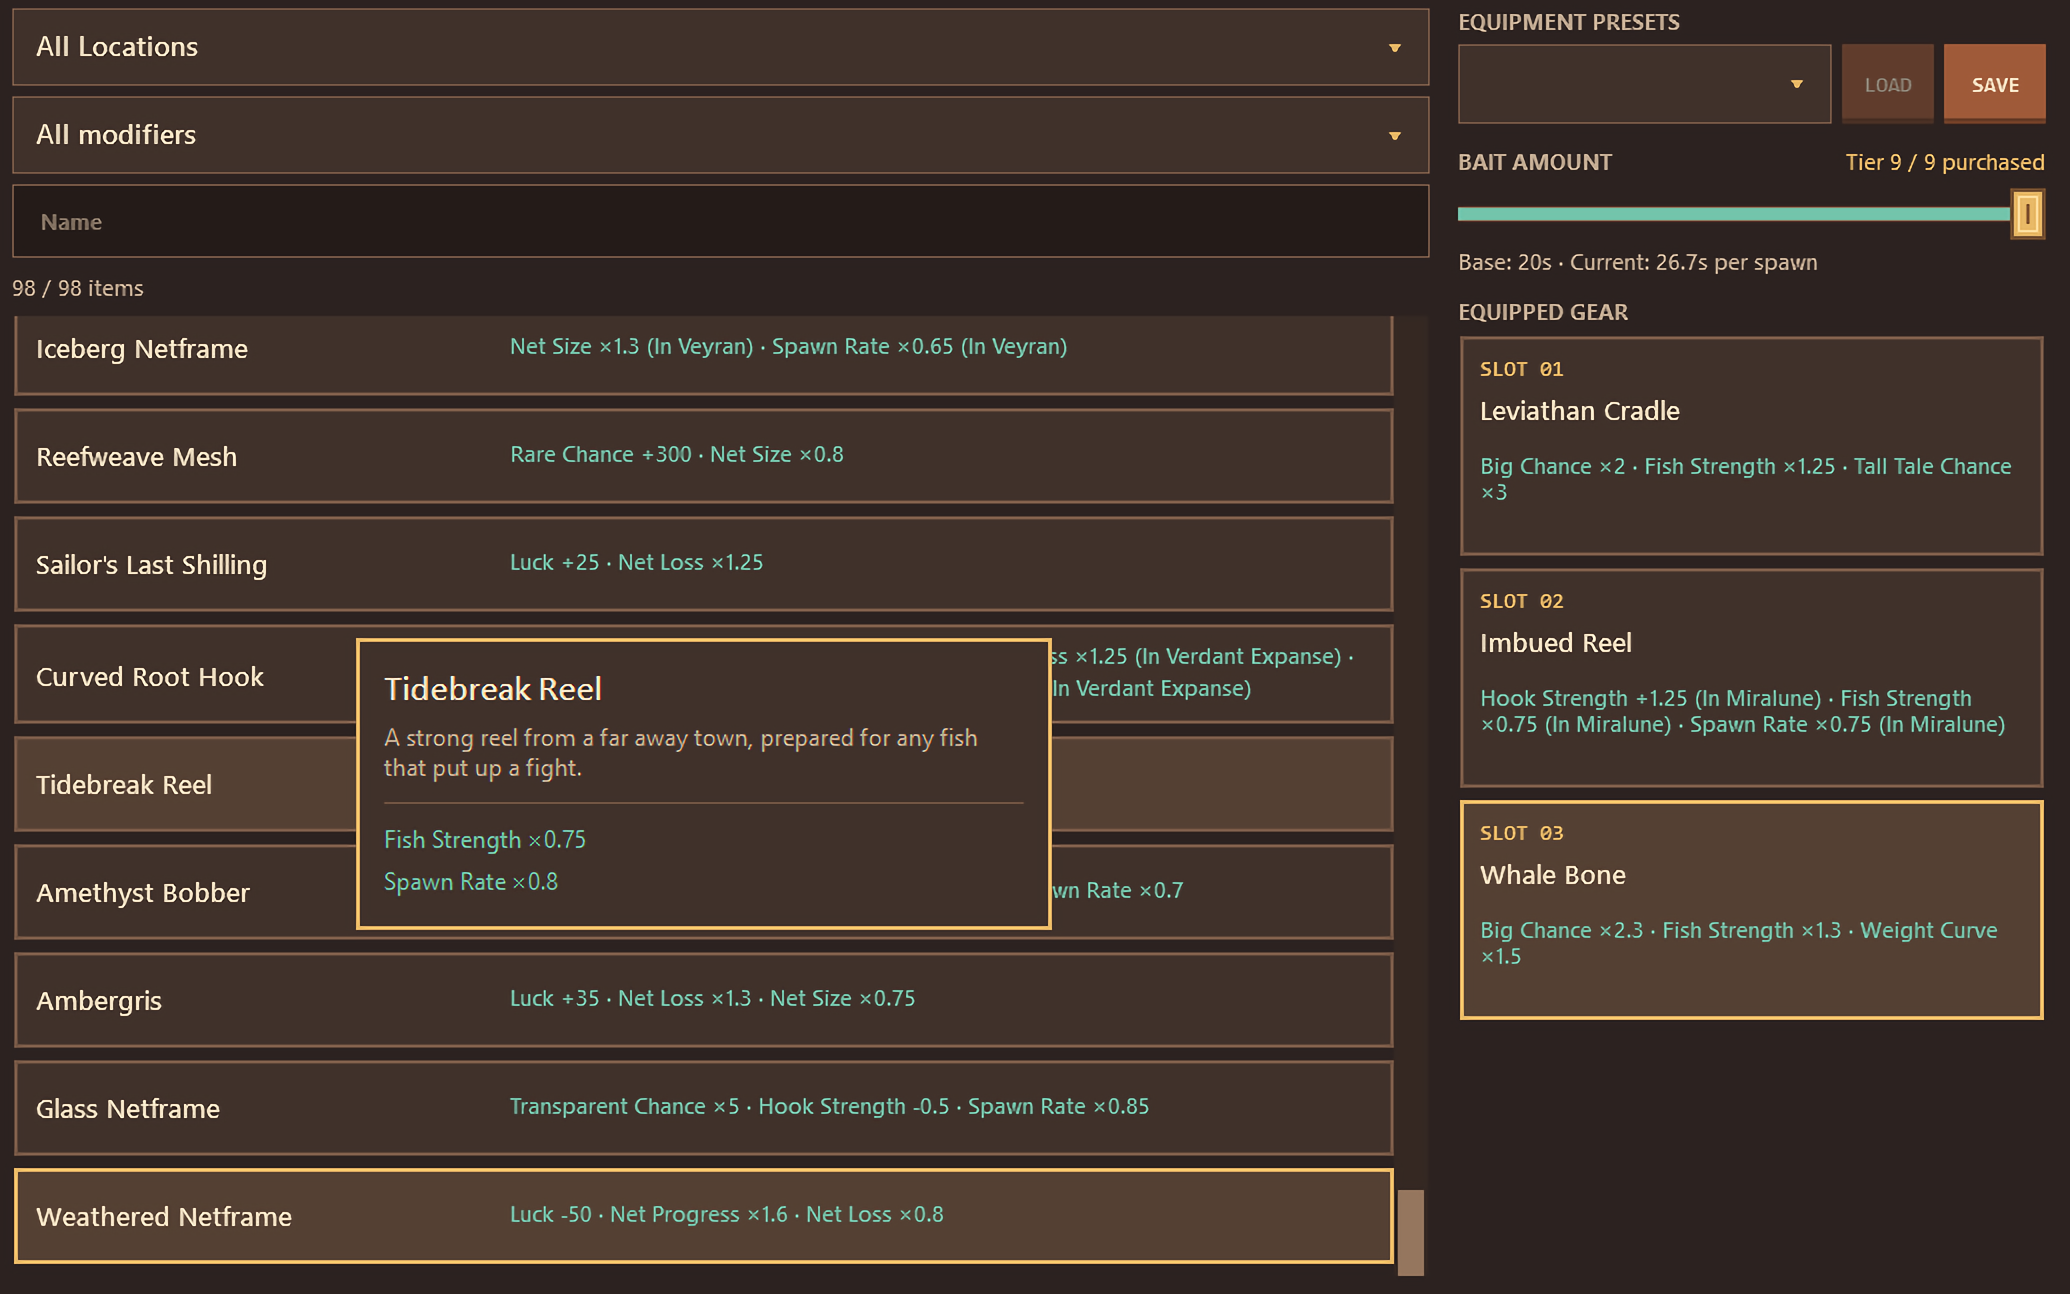Click '98 / 98 items' count text
2070x1294 pixels.
tap(78, 288)
